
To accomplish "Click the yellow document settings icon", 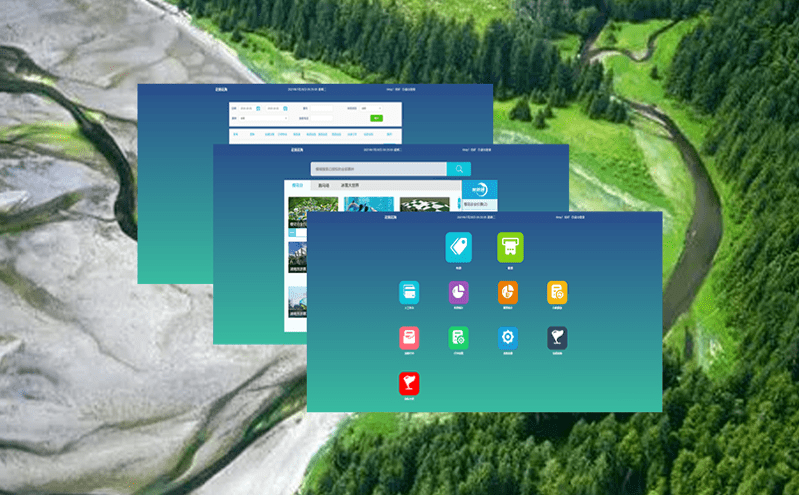I will point(557,292).
